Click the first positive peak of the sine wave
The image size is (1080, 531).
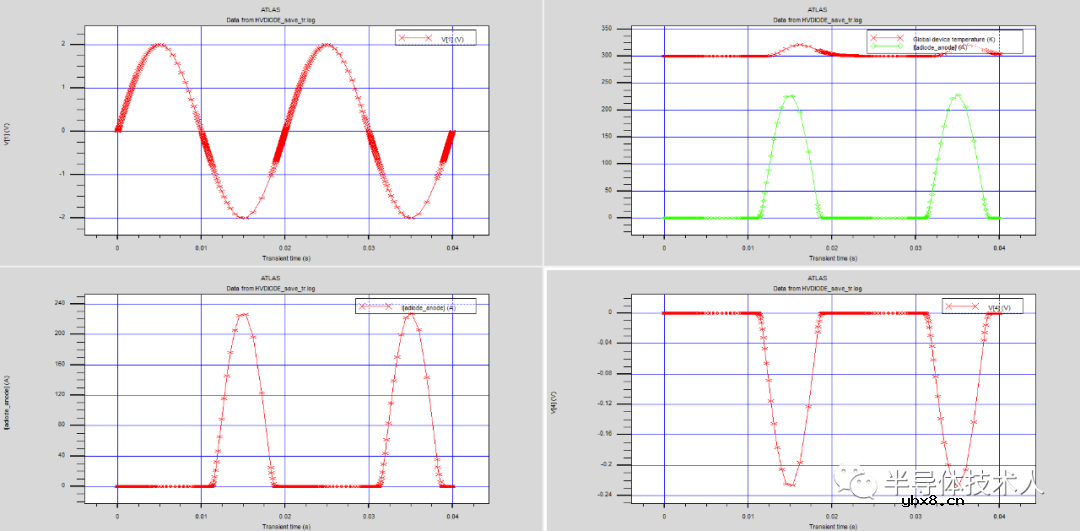click(159, 44)
